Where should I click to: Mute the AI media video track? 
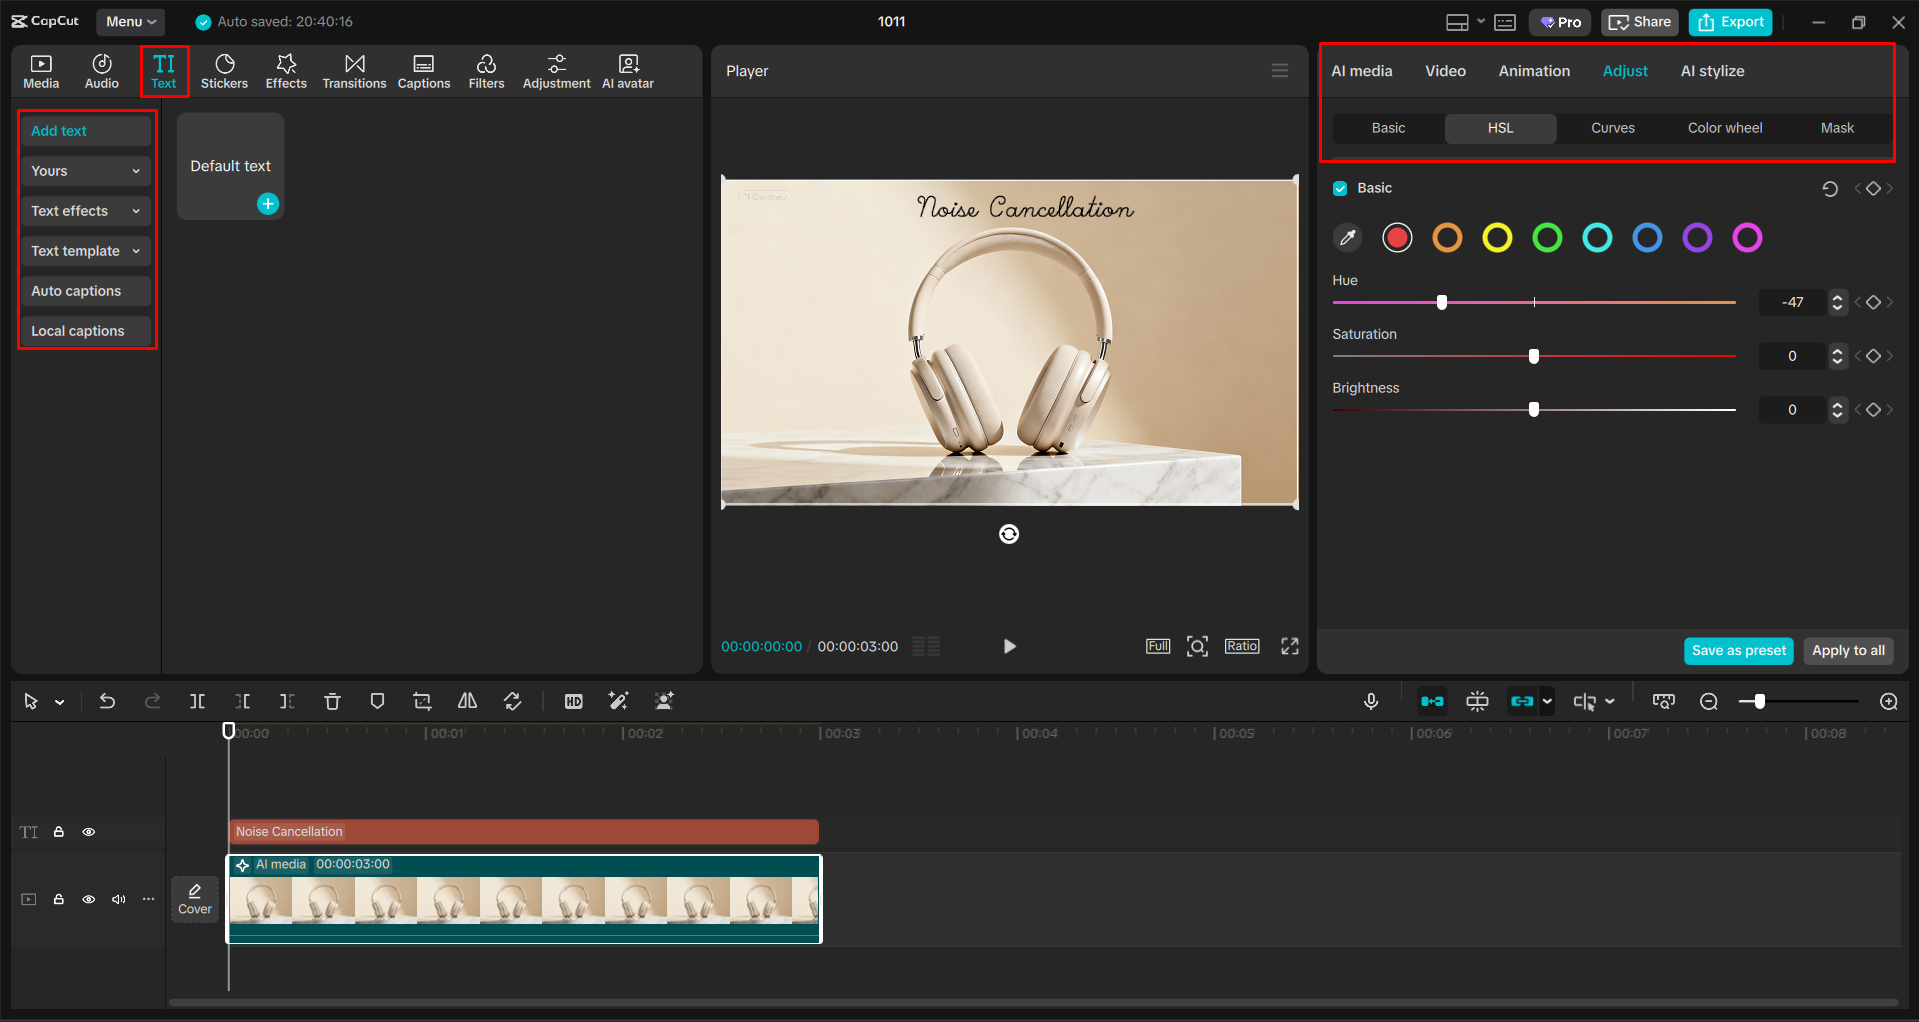(x=118, y=899)
